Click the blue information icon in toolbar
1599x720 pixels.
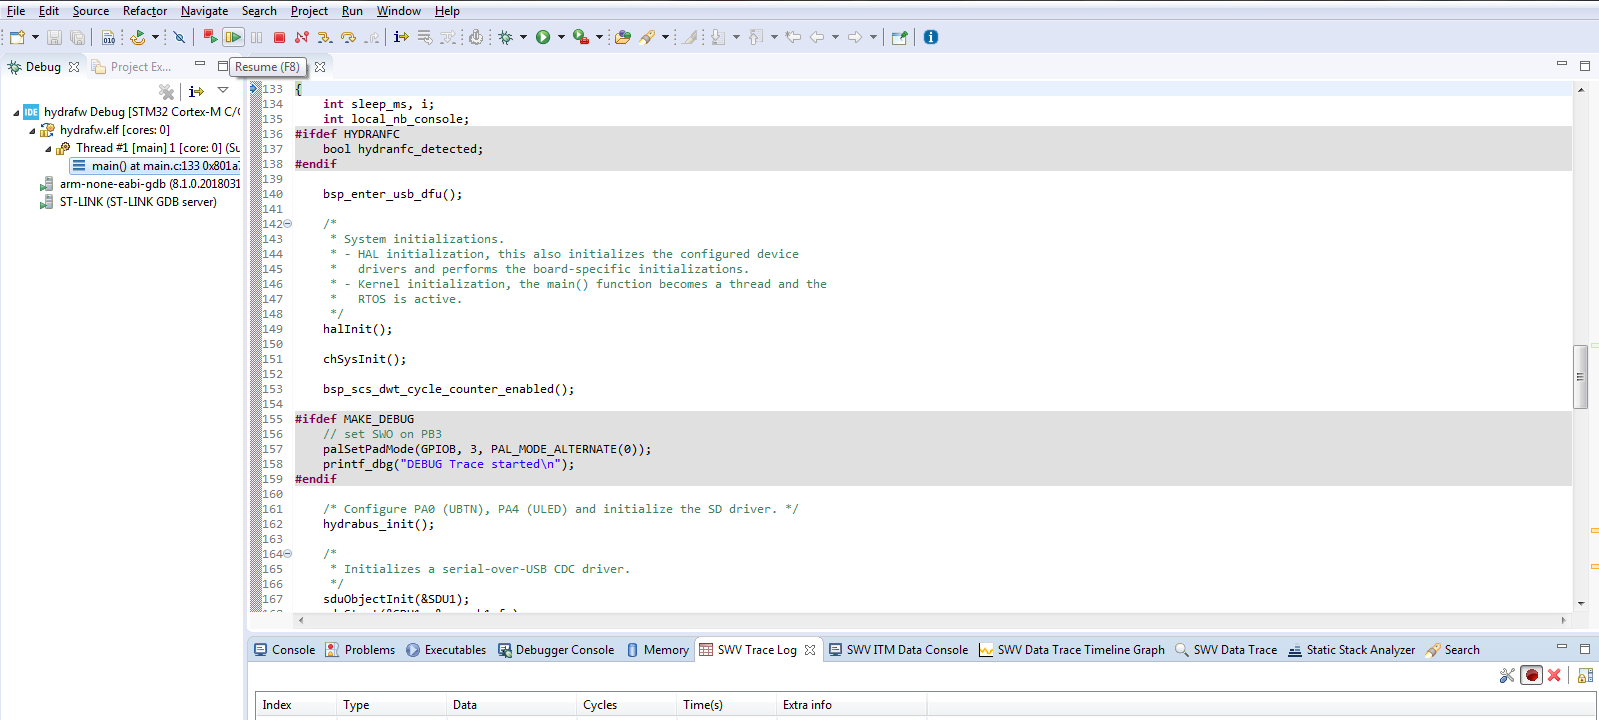(x=931, y=37)
